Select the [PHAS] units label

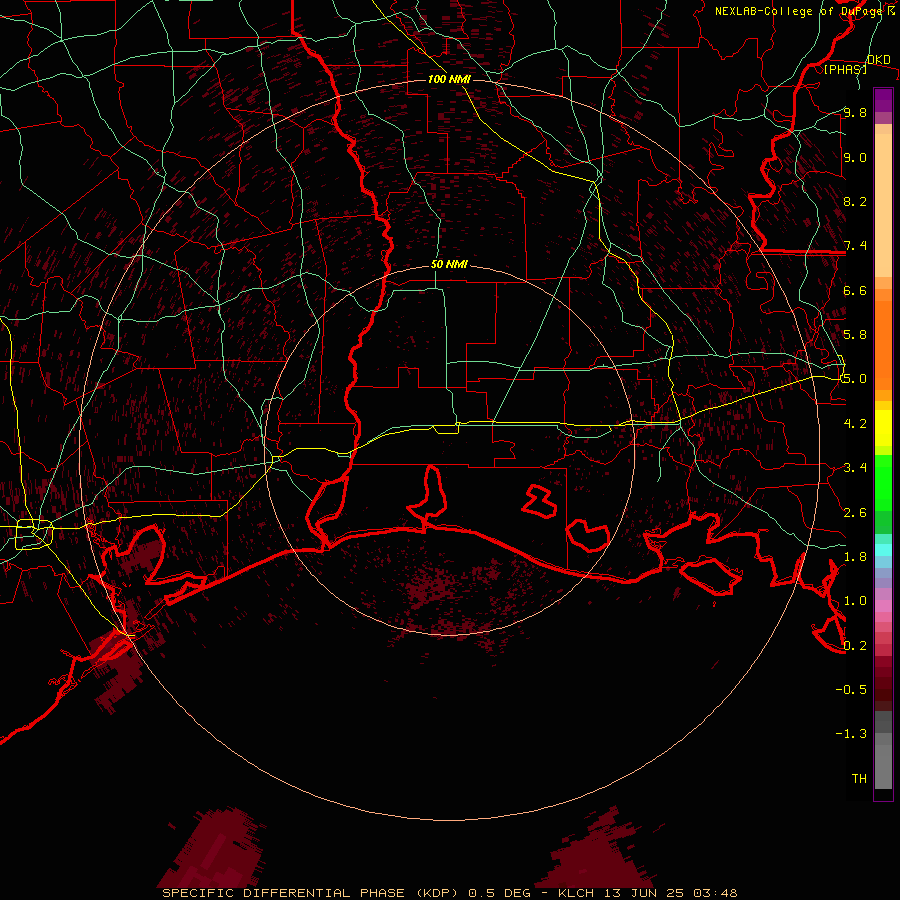(845, 69)
